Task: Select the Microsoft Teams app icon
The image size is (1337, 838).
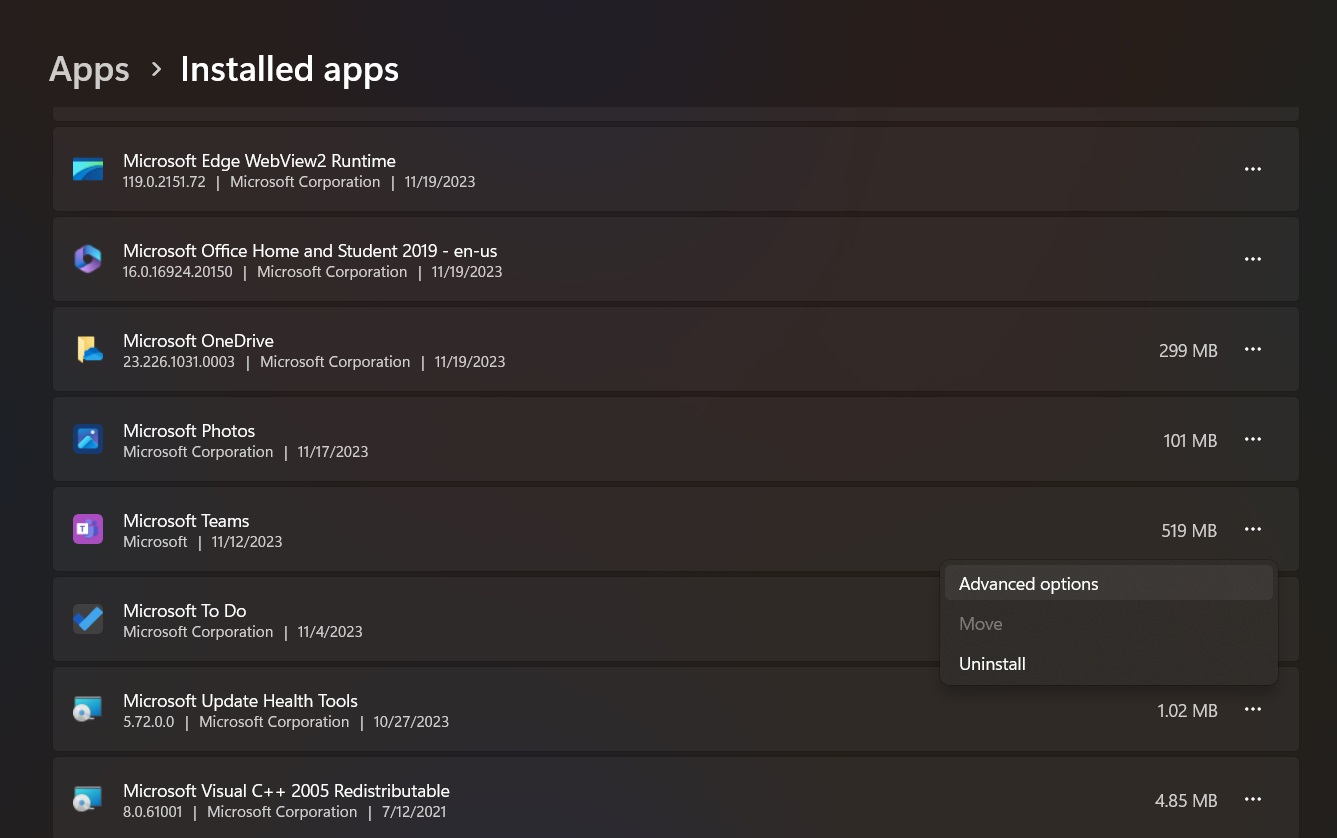Action: click(x=88, y=529)
